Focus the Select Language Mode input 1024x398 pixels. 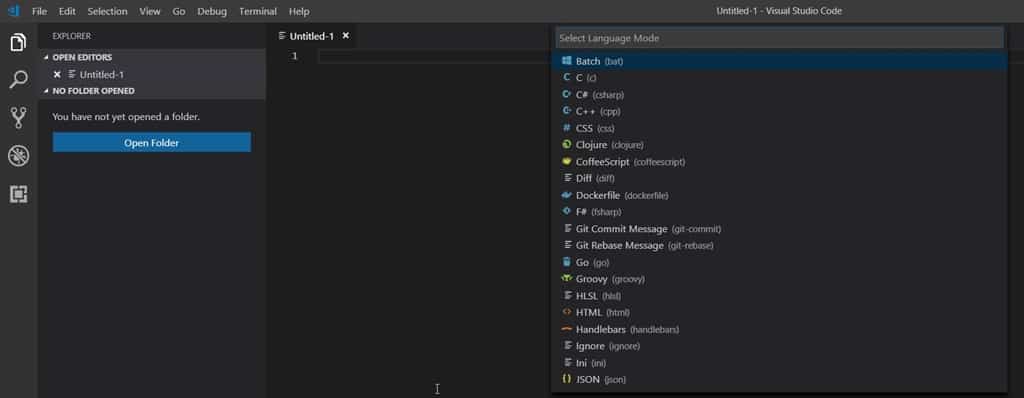coord(778,38)
